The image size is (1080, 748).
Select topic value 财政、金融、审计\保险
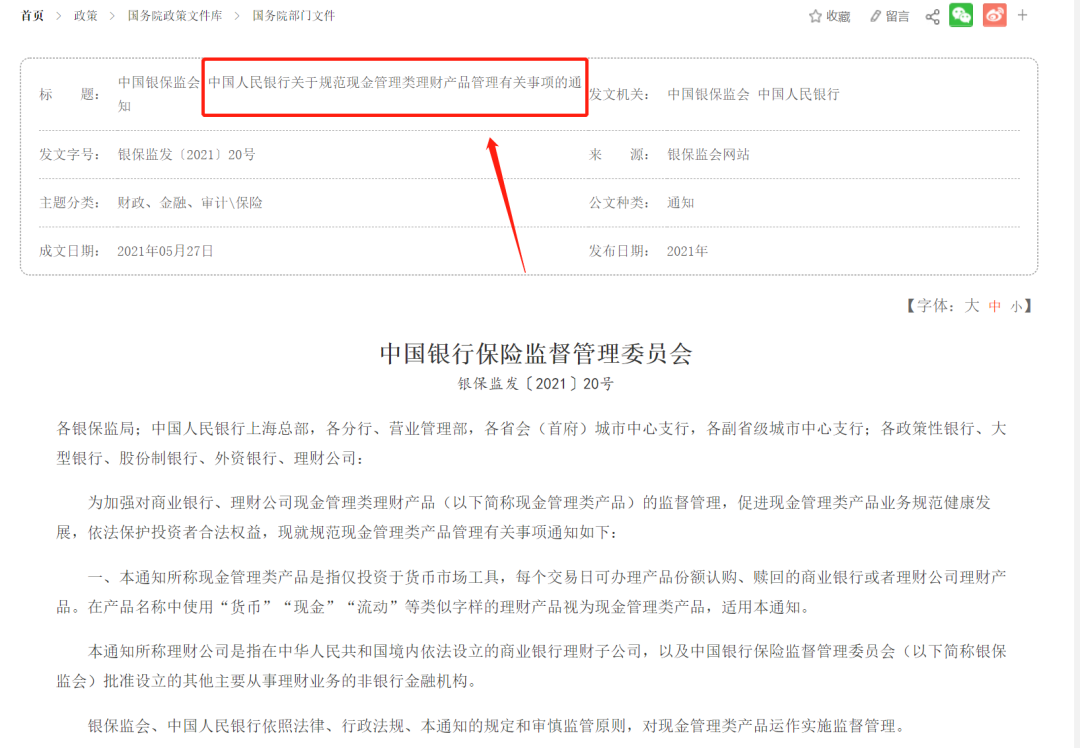(x=190, y=203)
